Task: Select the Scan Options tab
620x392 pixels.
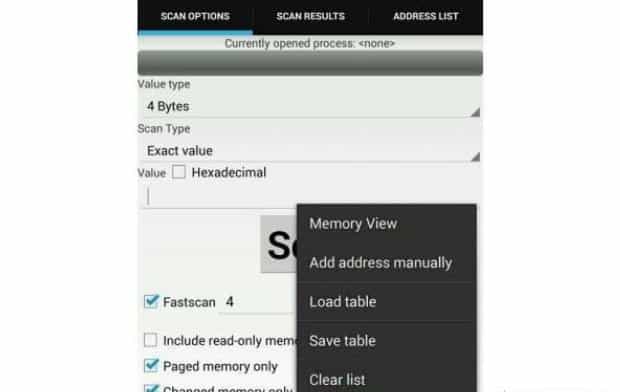Action: point(195,16)
